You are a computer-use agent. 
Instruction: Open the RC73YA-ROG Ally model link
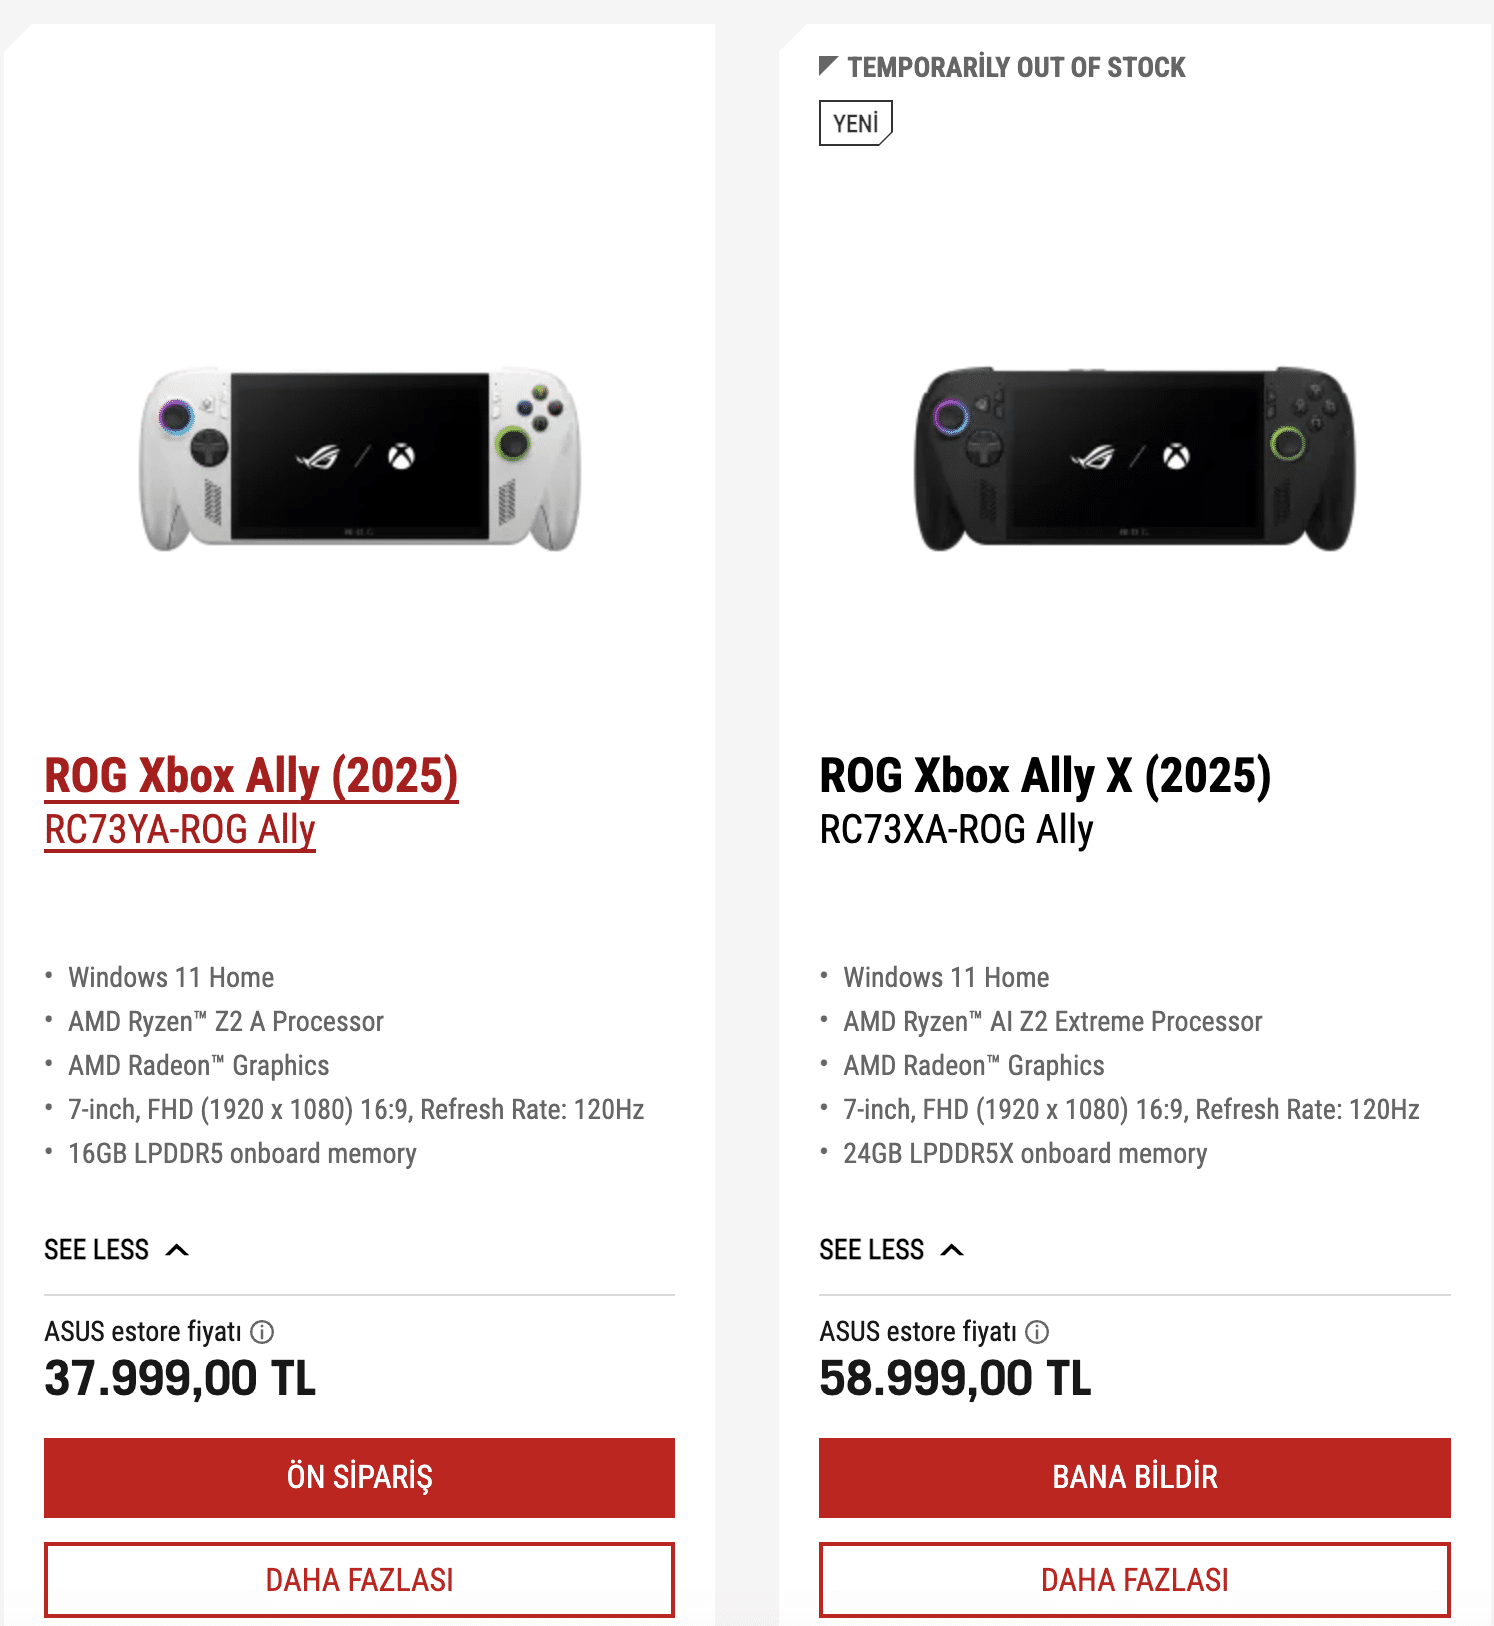point(180,830)
